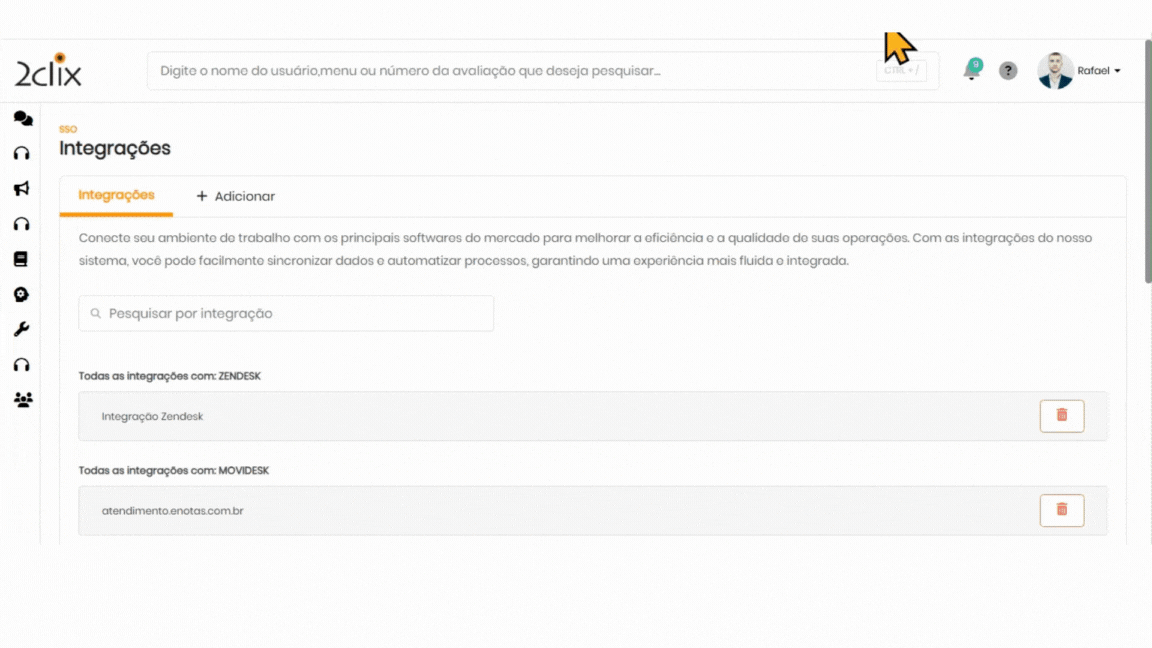
Task: Expand the Rafael user dropdown
Action: point(1099,71)
